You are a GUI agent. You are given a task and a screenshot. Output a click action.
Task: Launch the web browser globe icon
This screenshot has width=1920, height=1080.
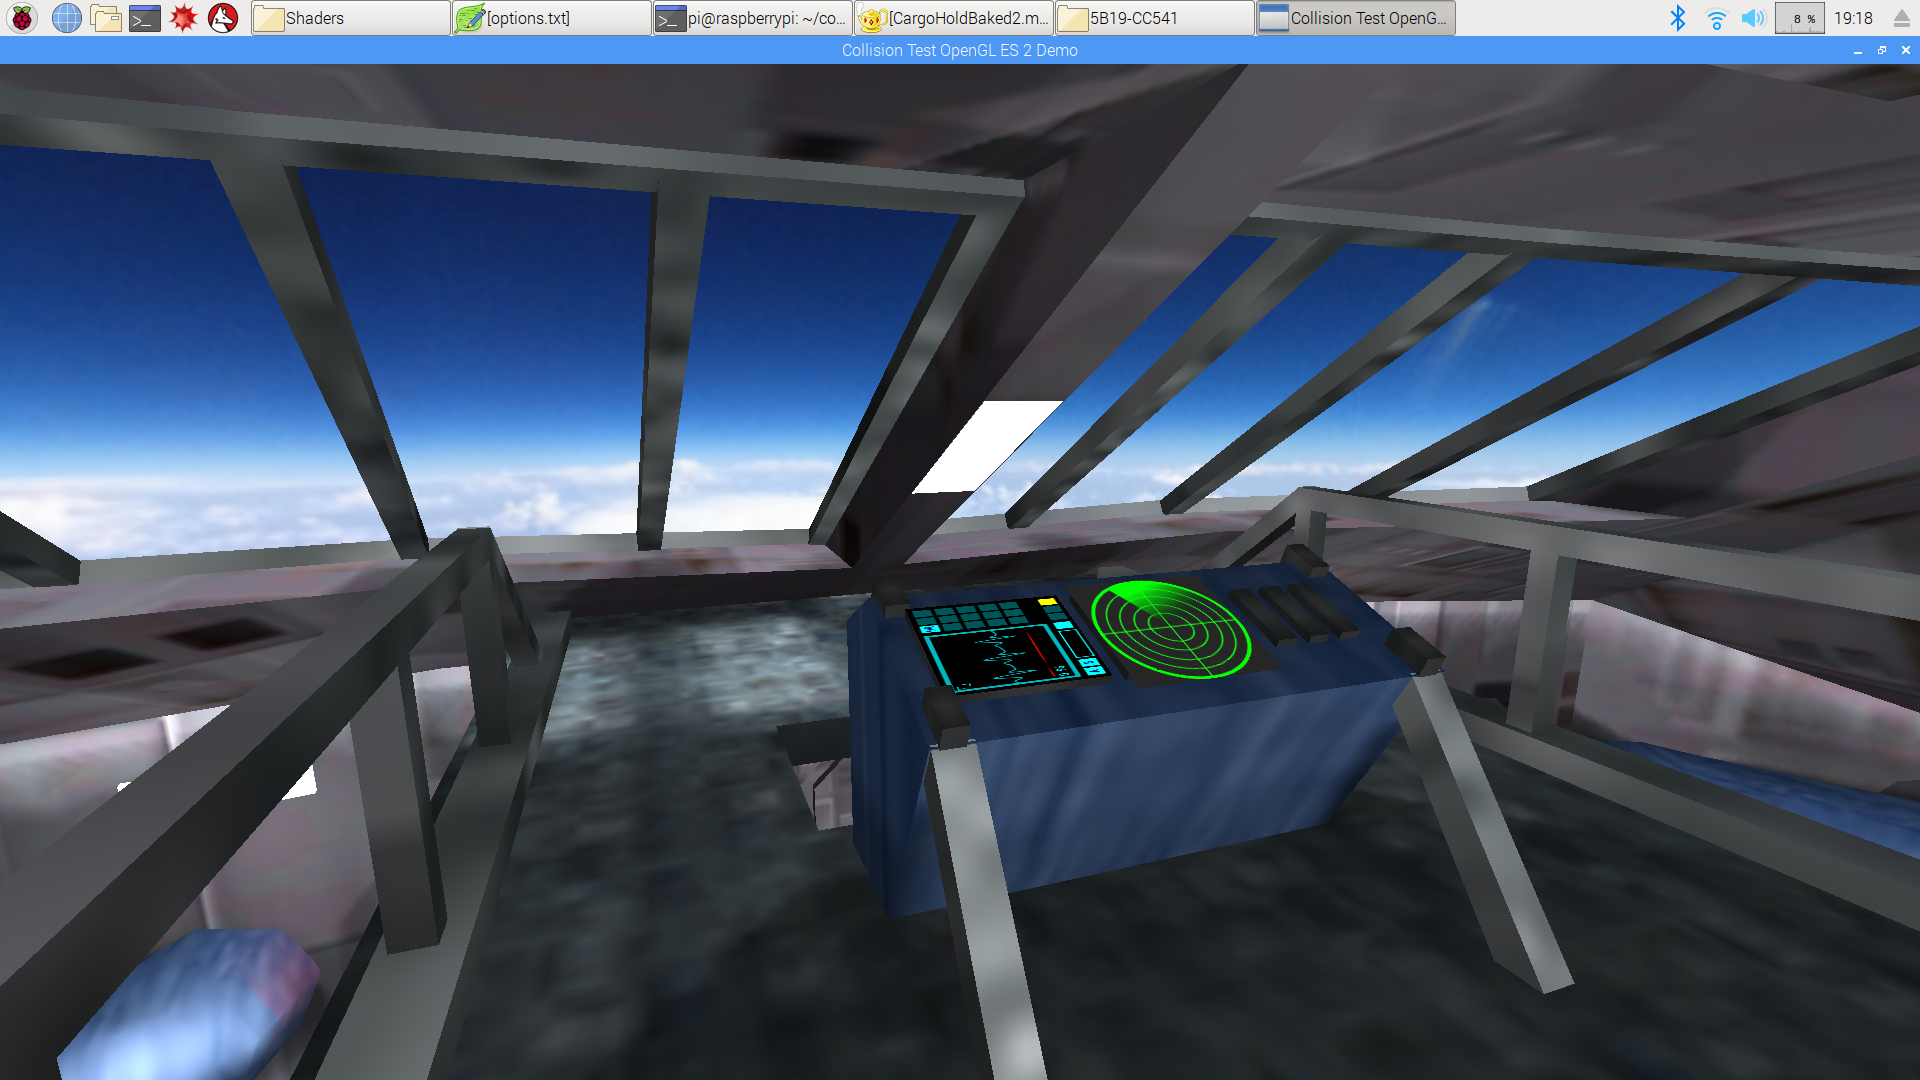tap(66, 18)
